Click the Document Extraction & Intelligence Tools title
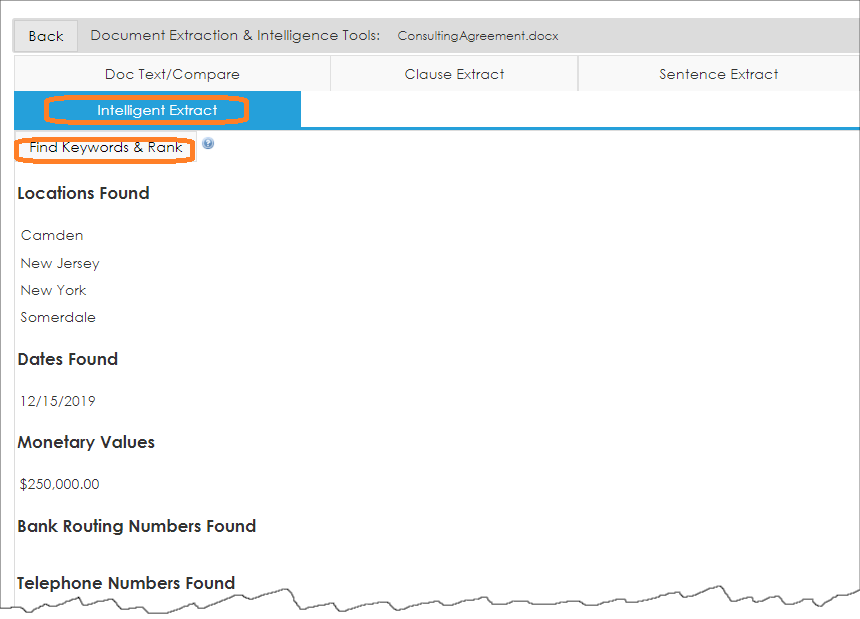Viewport: 860px width, 619px height. coord(235,35)
